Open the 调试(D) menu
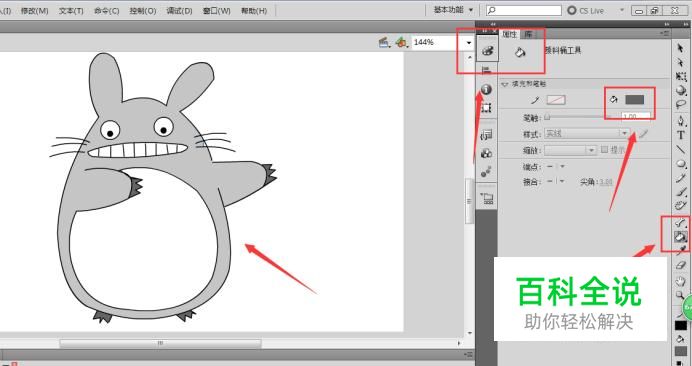The height and width of the screenshot is (366, 692). [x=179, y=11]
